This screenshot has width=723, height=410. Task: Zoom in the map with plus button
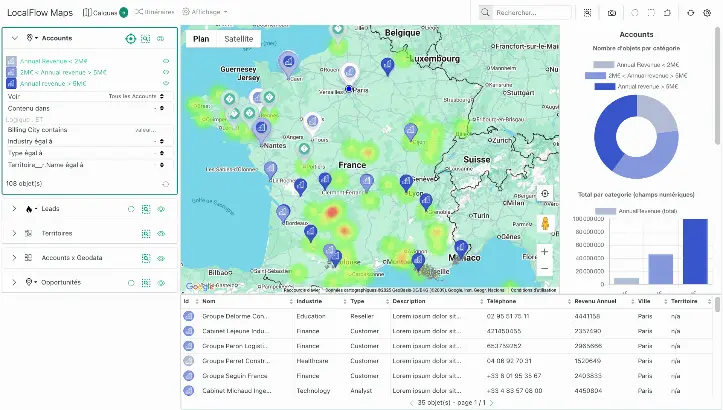click(x=545, y=252)
